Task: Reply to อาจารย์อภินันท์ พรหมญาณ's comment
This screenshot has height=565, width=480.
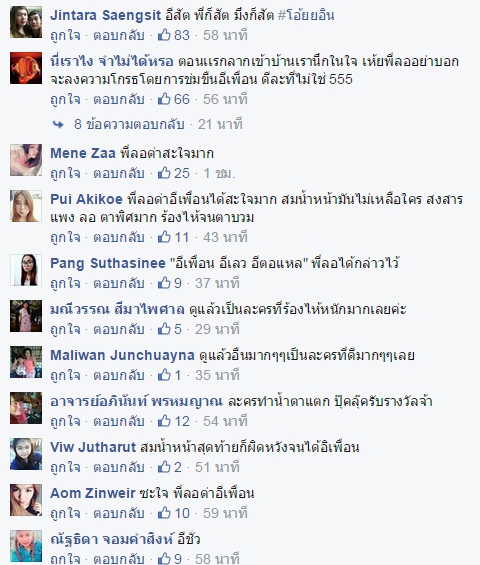Action: point(119,421)
